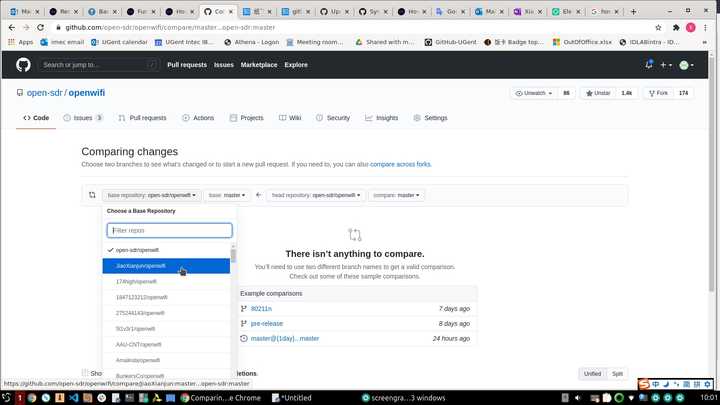The width and height of the screenshot is (720, 405).
Task: Click the Filter repos input field
Action: click(169, 231)
